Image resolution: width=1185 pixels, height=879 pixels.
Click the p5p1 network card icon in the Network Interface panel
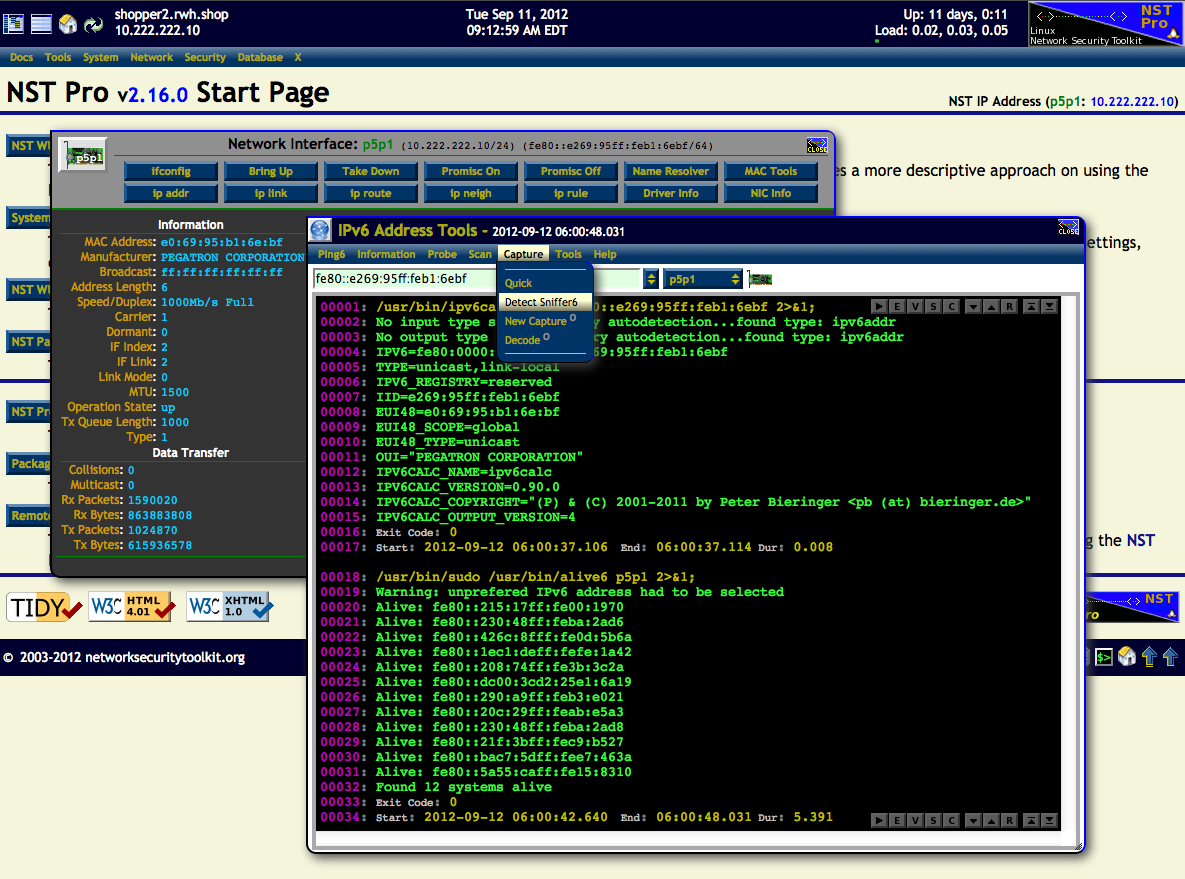click(x=84, y=155)
